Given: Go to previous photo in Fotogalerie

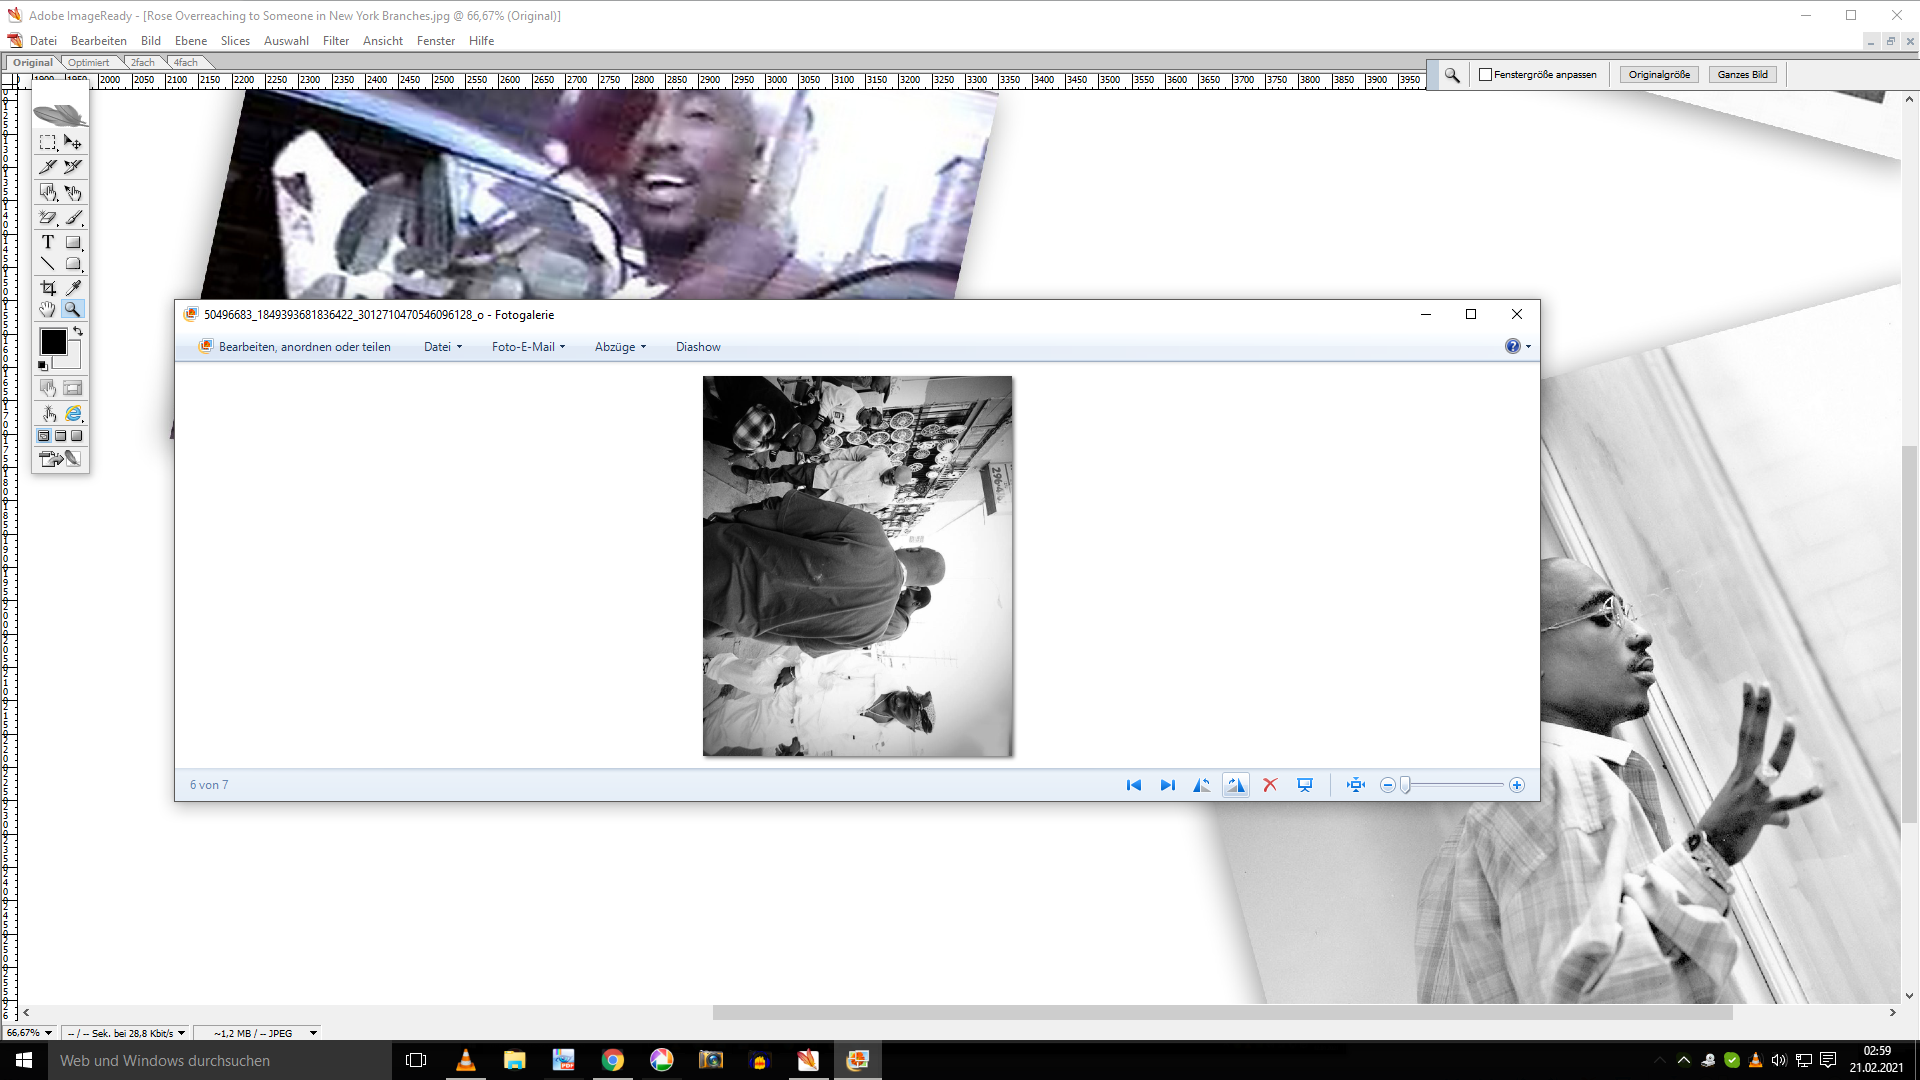Looking at the screenshot, I should [x=1134, y=785].
